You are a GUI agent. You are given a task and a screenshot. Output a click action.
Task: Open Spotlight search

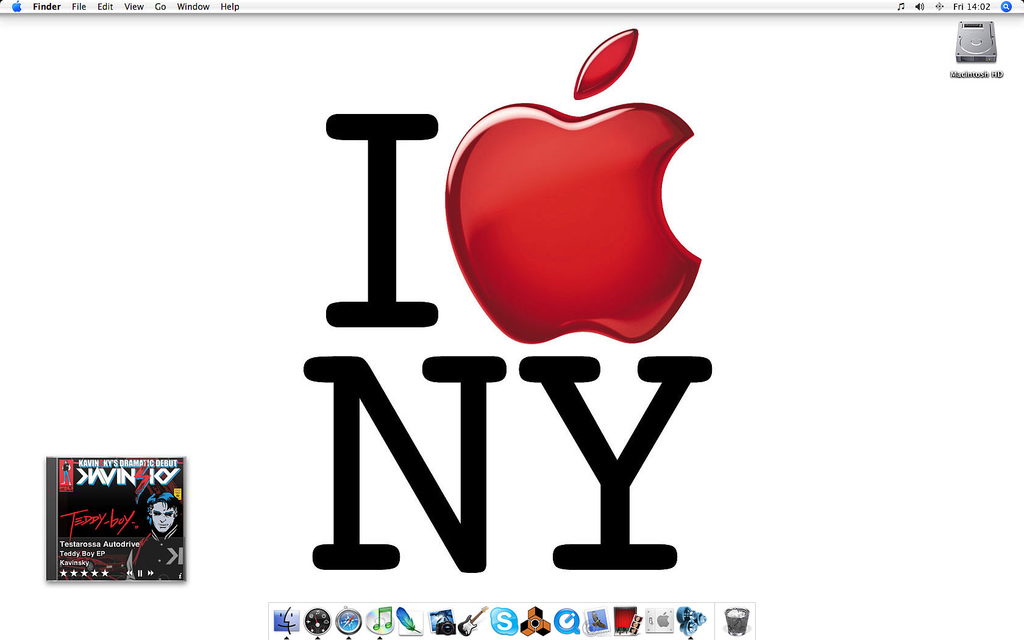[1006, 7]
